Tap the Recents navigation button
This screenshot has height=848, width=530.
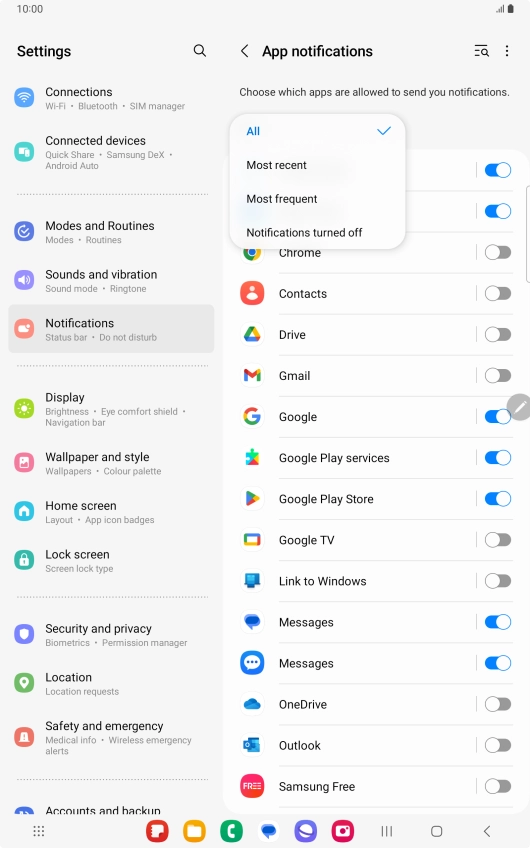pos(387,831)
